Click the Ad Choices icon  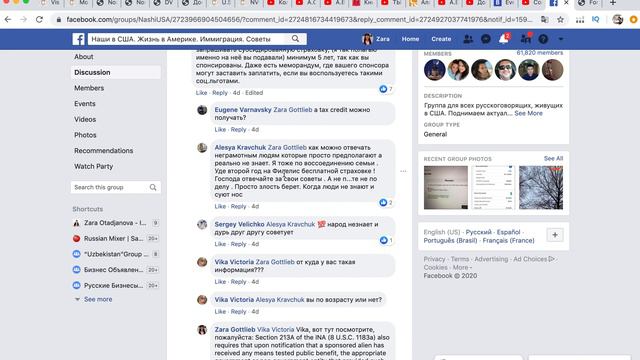tap(551, 259)
